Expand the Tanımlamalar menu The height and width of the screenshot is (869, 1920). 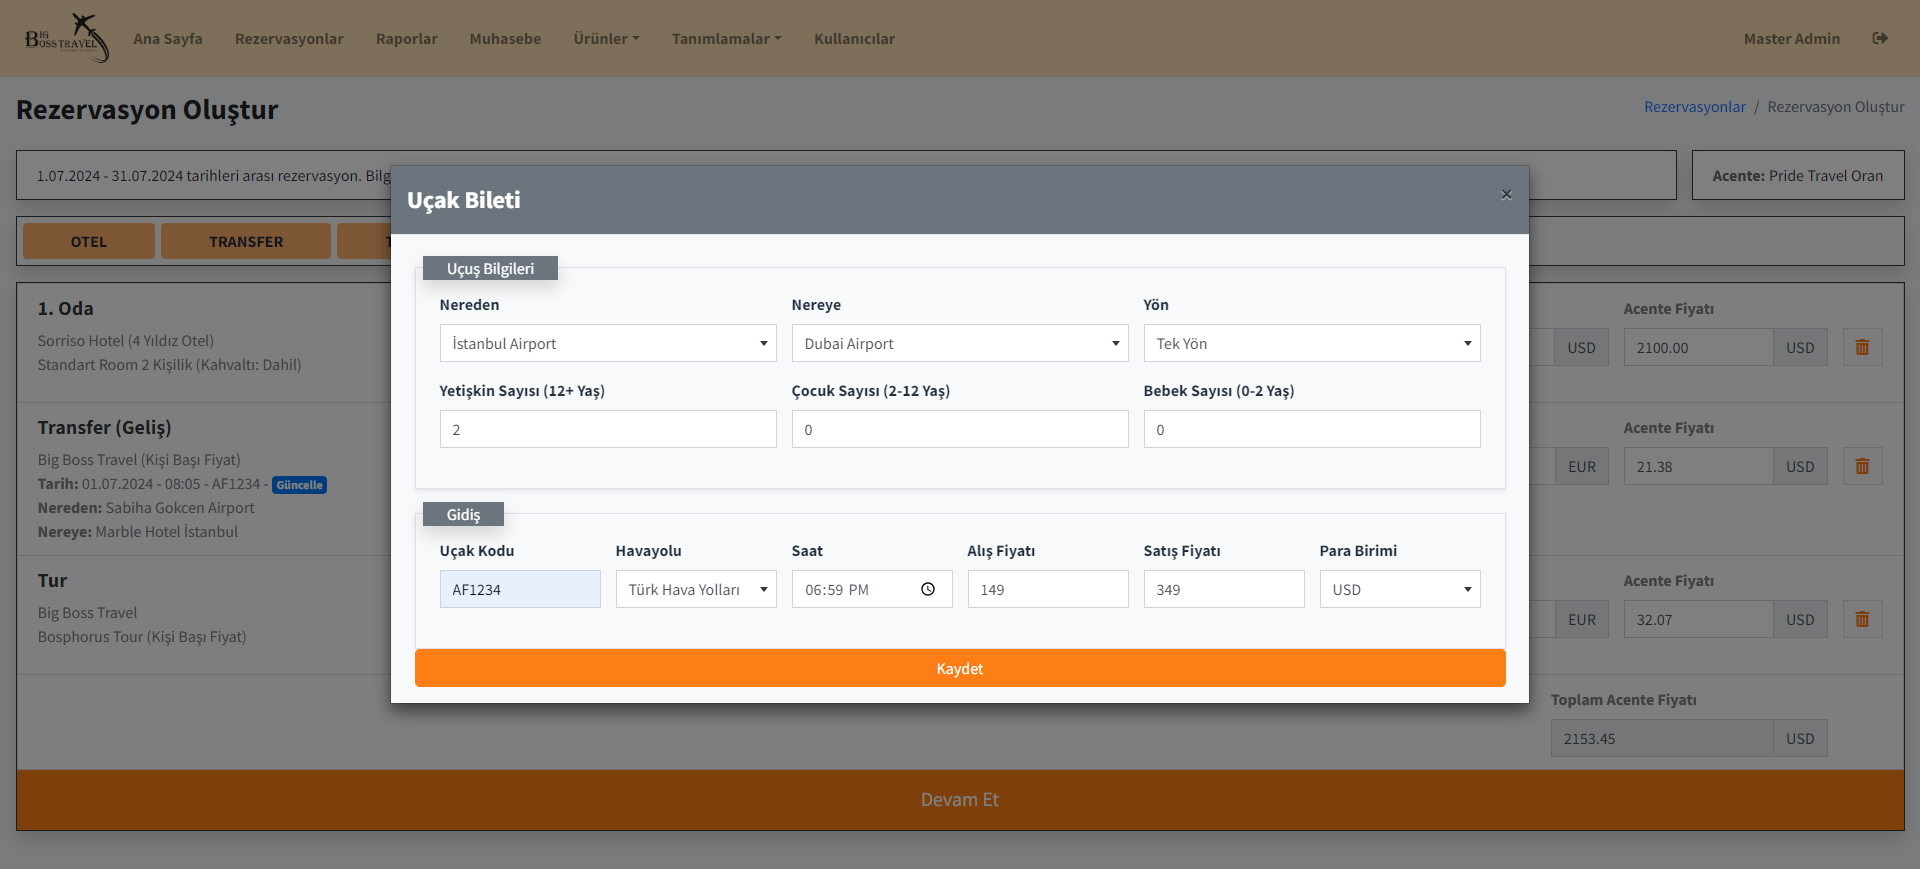point(726,38)
